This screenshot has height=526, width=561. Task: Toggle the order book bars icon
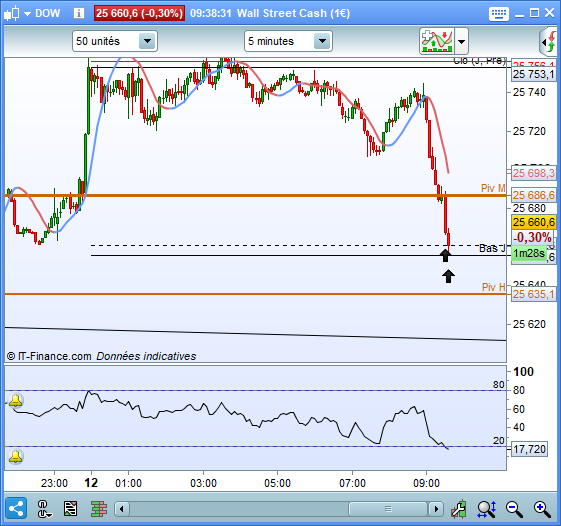click(x=98, y=509)
